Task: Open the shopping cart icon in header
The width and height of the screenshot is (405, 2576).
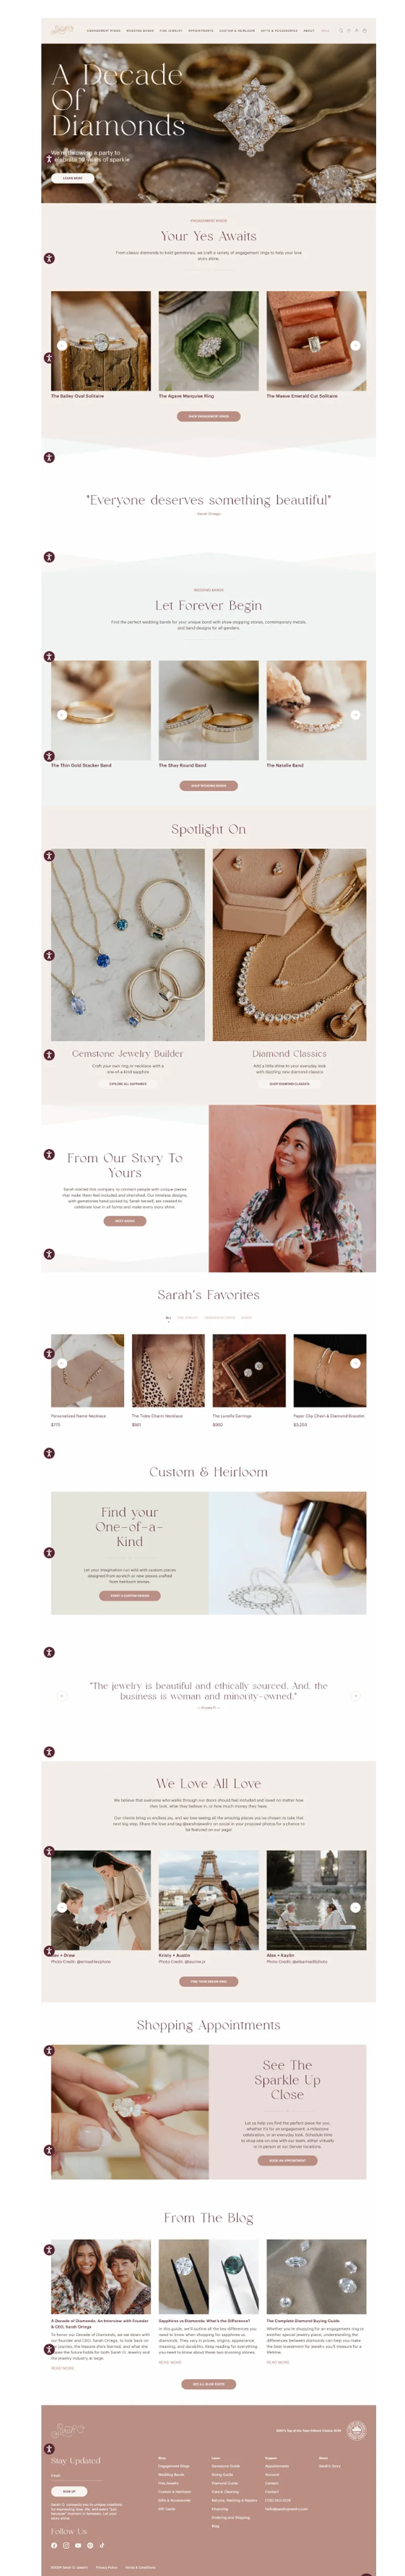Action: click(x=364, y=30)
